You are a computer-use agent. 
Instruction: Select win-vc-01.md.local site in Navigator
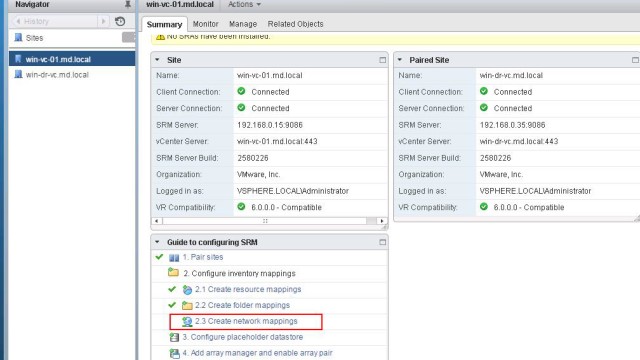[x=72, y=59]
